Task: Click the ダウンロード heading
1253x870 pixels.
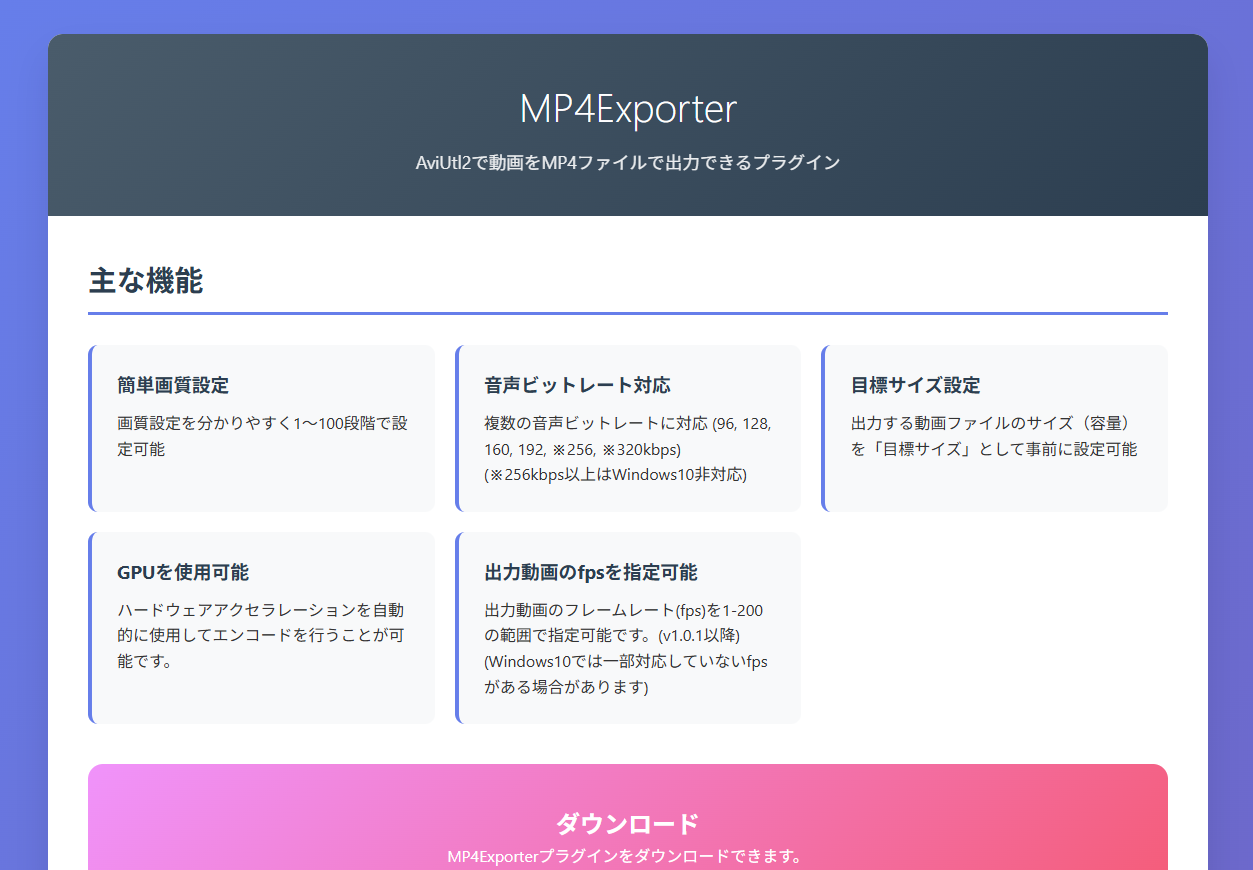Action: tap(627, 824)
